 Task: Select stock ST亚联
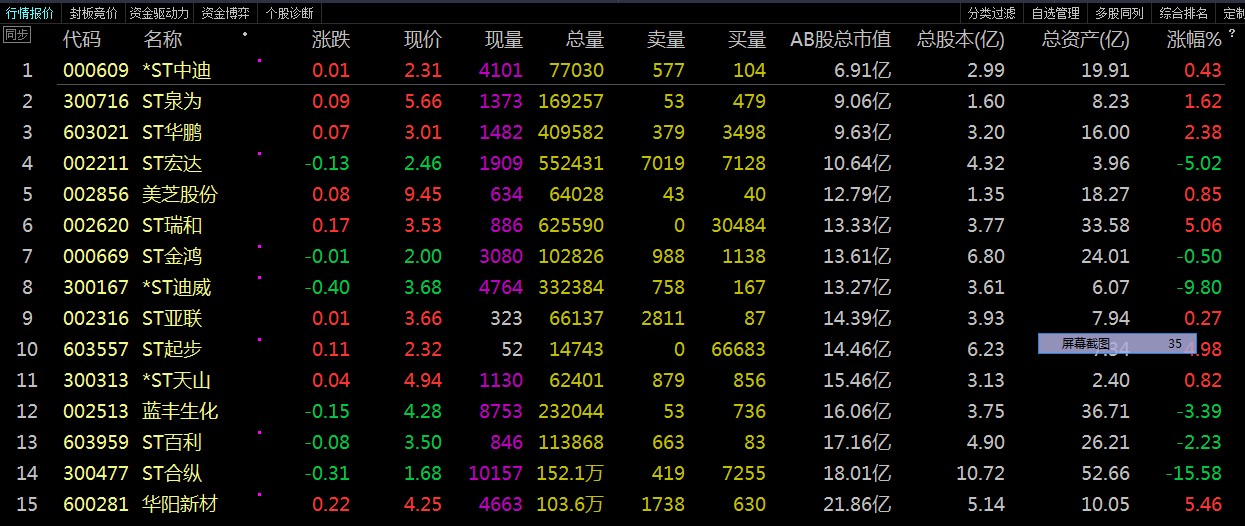point(172,319)
